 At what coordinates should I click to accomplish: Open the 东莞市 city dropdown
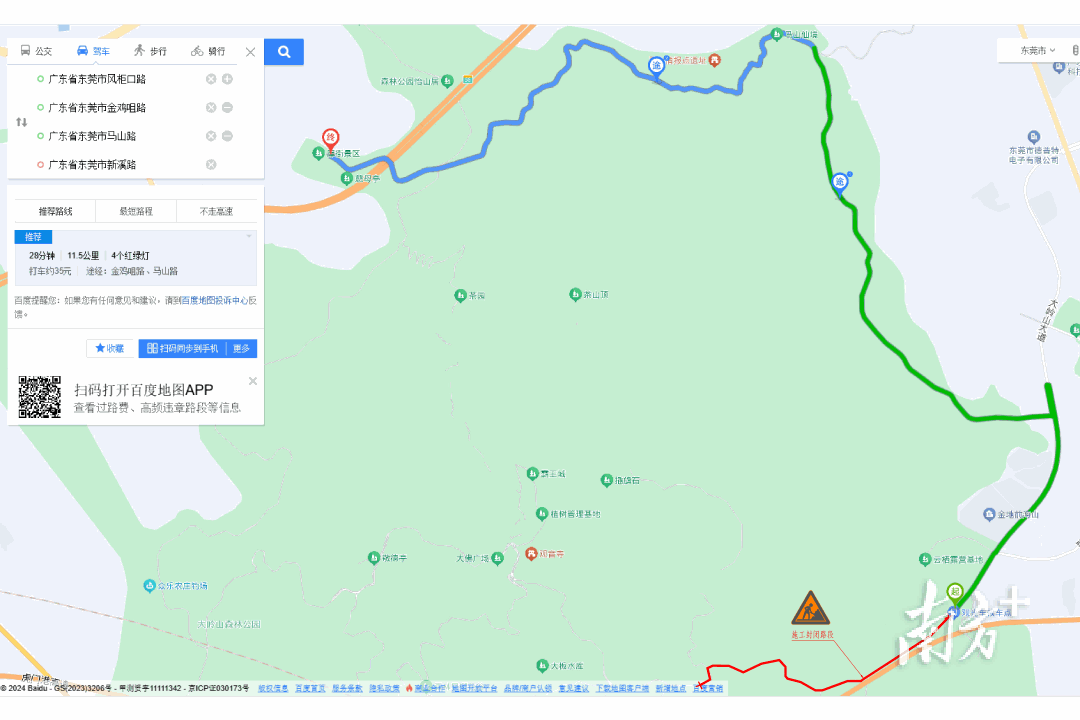[1037, 50]
